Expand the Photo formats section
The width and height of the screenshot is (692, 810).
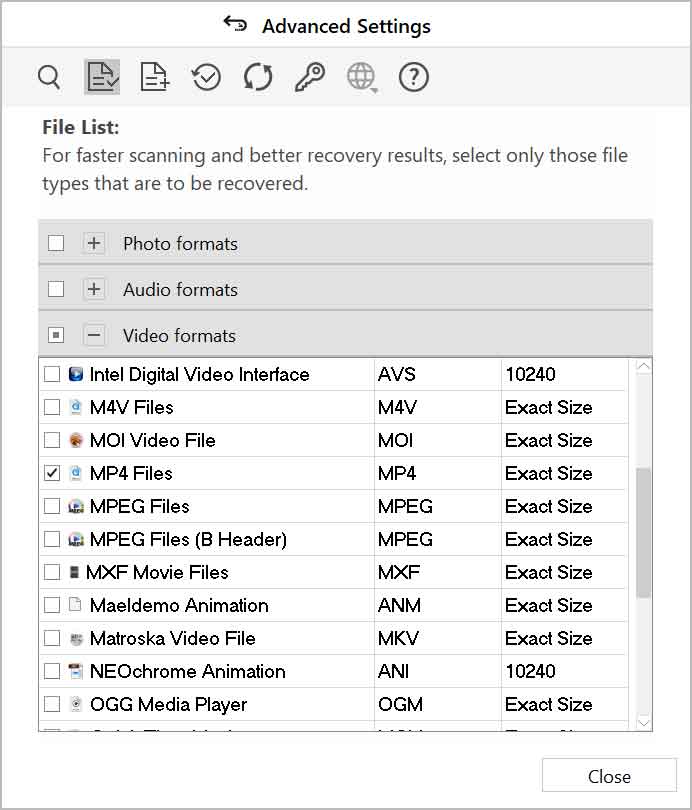[94, 242]
